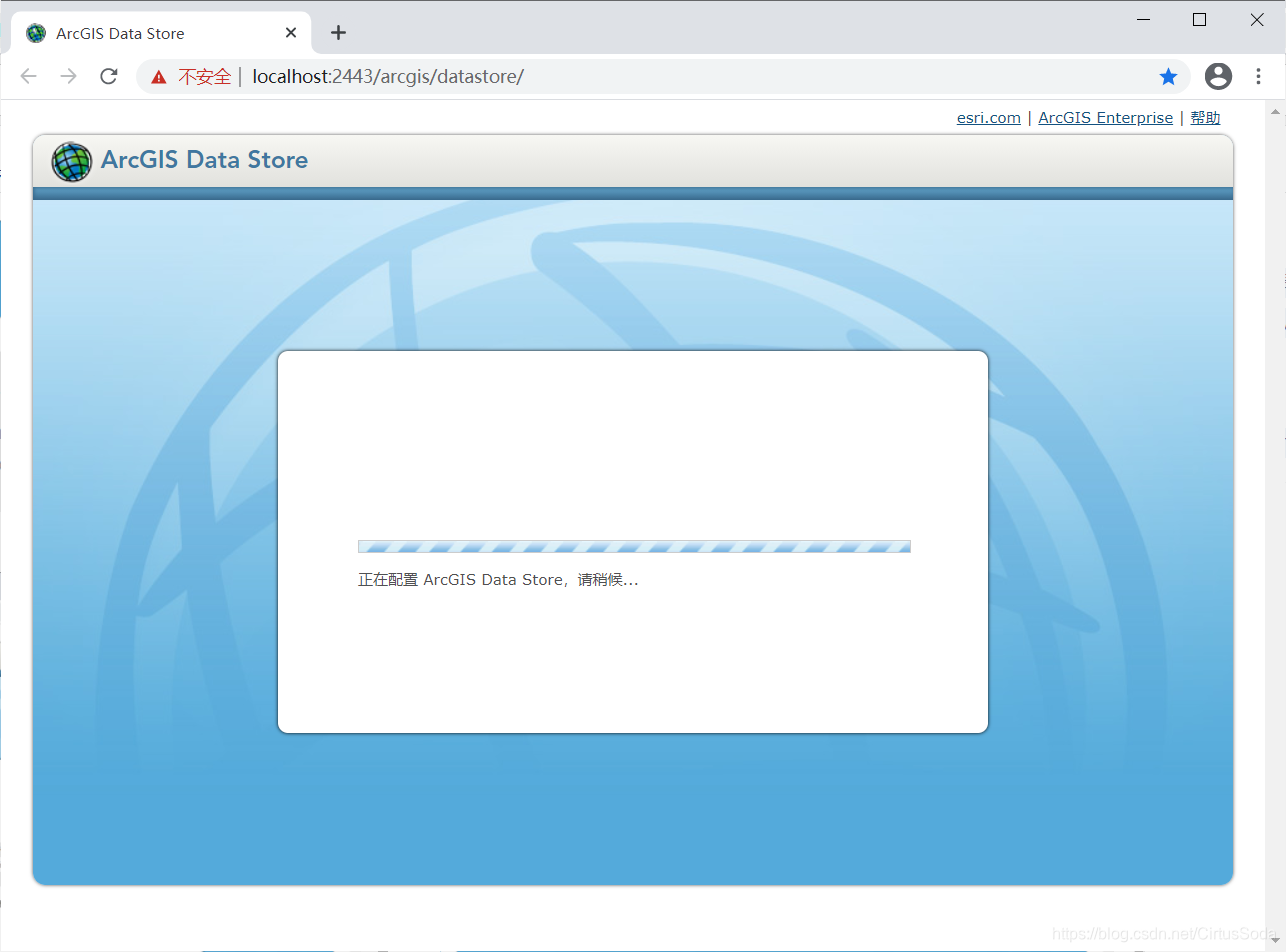Close the Chrome window
Screen dimensions: 1286x952
(x=1257, y=19)
